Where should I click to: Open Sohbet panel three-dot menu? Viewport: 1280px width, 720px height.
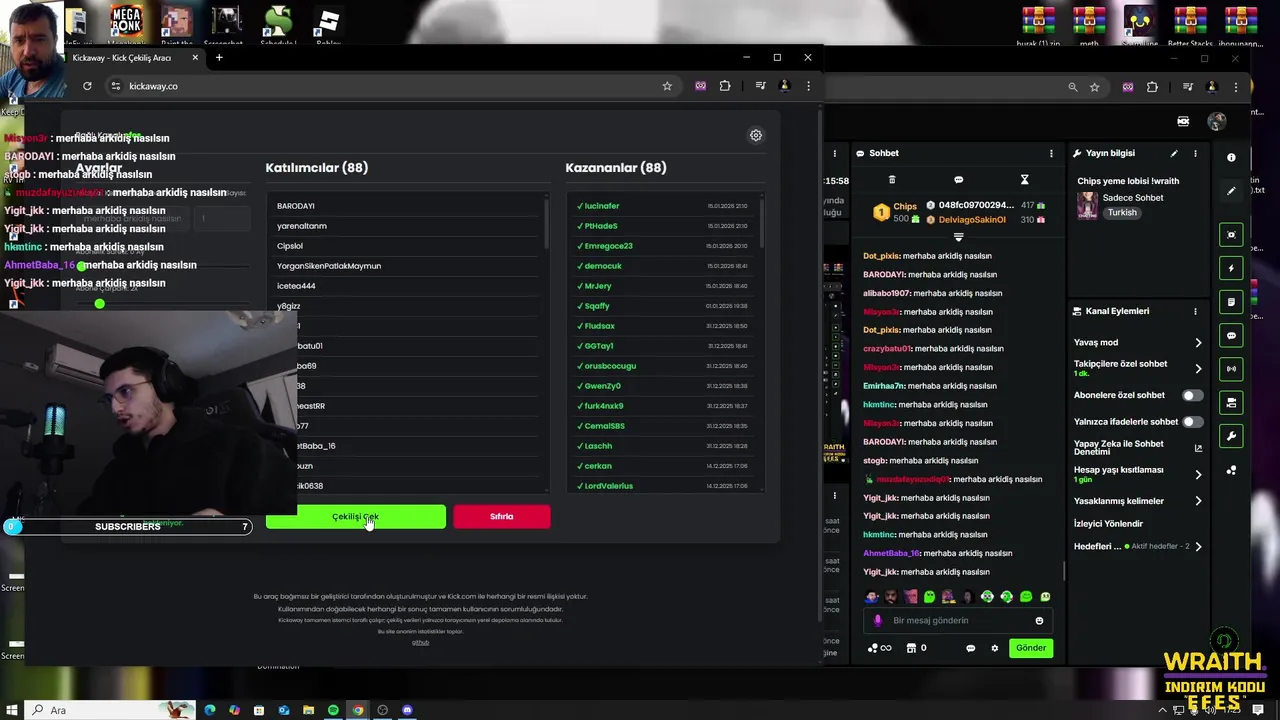click(x=1051, y=153)
